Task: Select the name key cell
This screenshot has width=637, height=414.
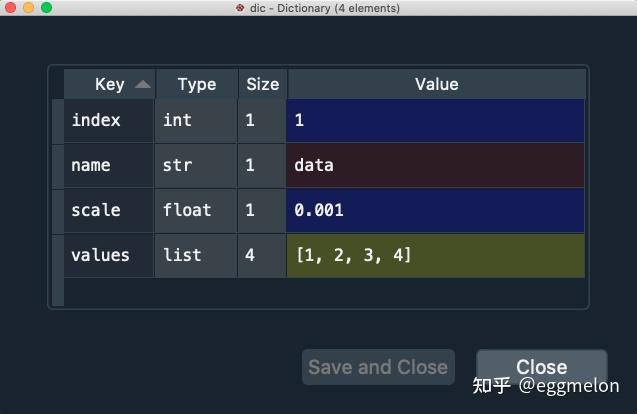Action: pos(109,165)
